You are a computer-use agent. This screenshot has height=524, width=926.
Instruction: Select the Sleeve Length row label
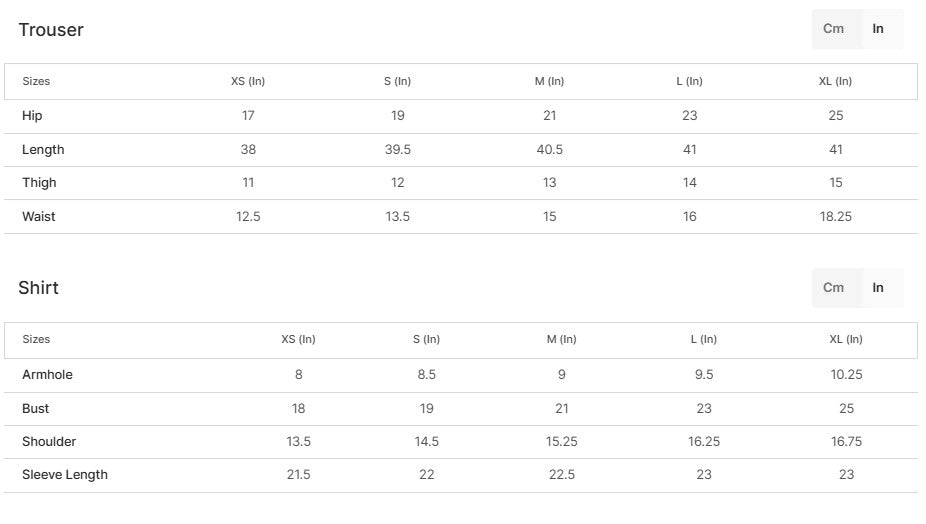coord(65,475)
